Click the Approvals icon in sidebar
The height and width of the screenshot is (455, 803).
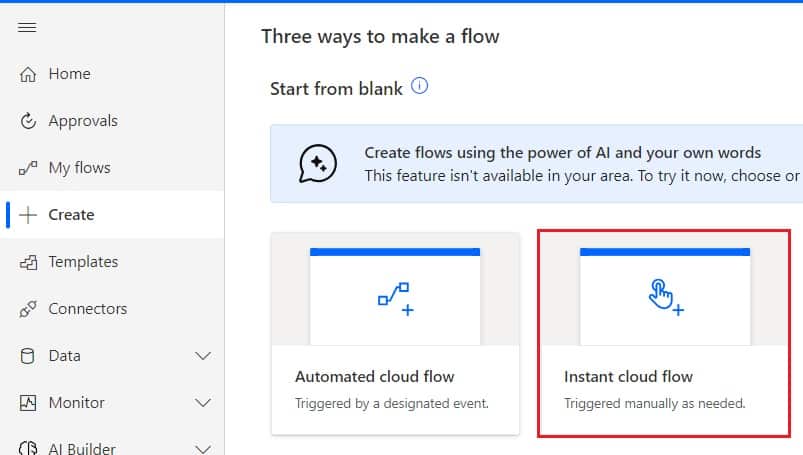point(28,121)
